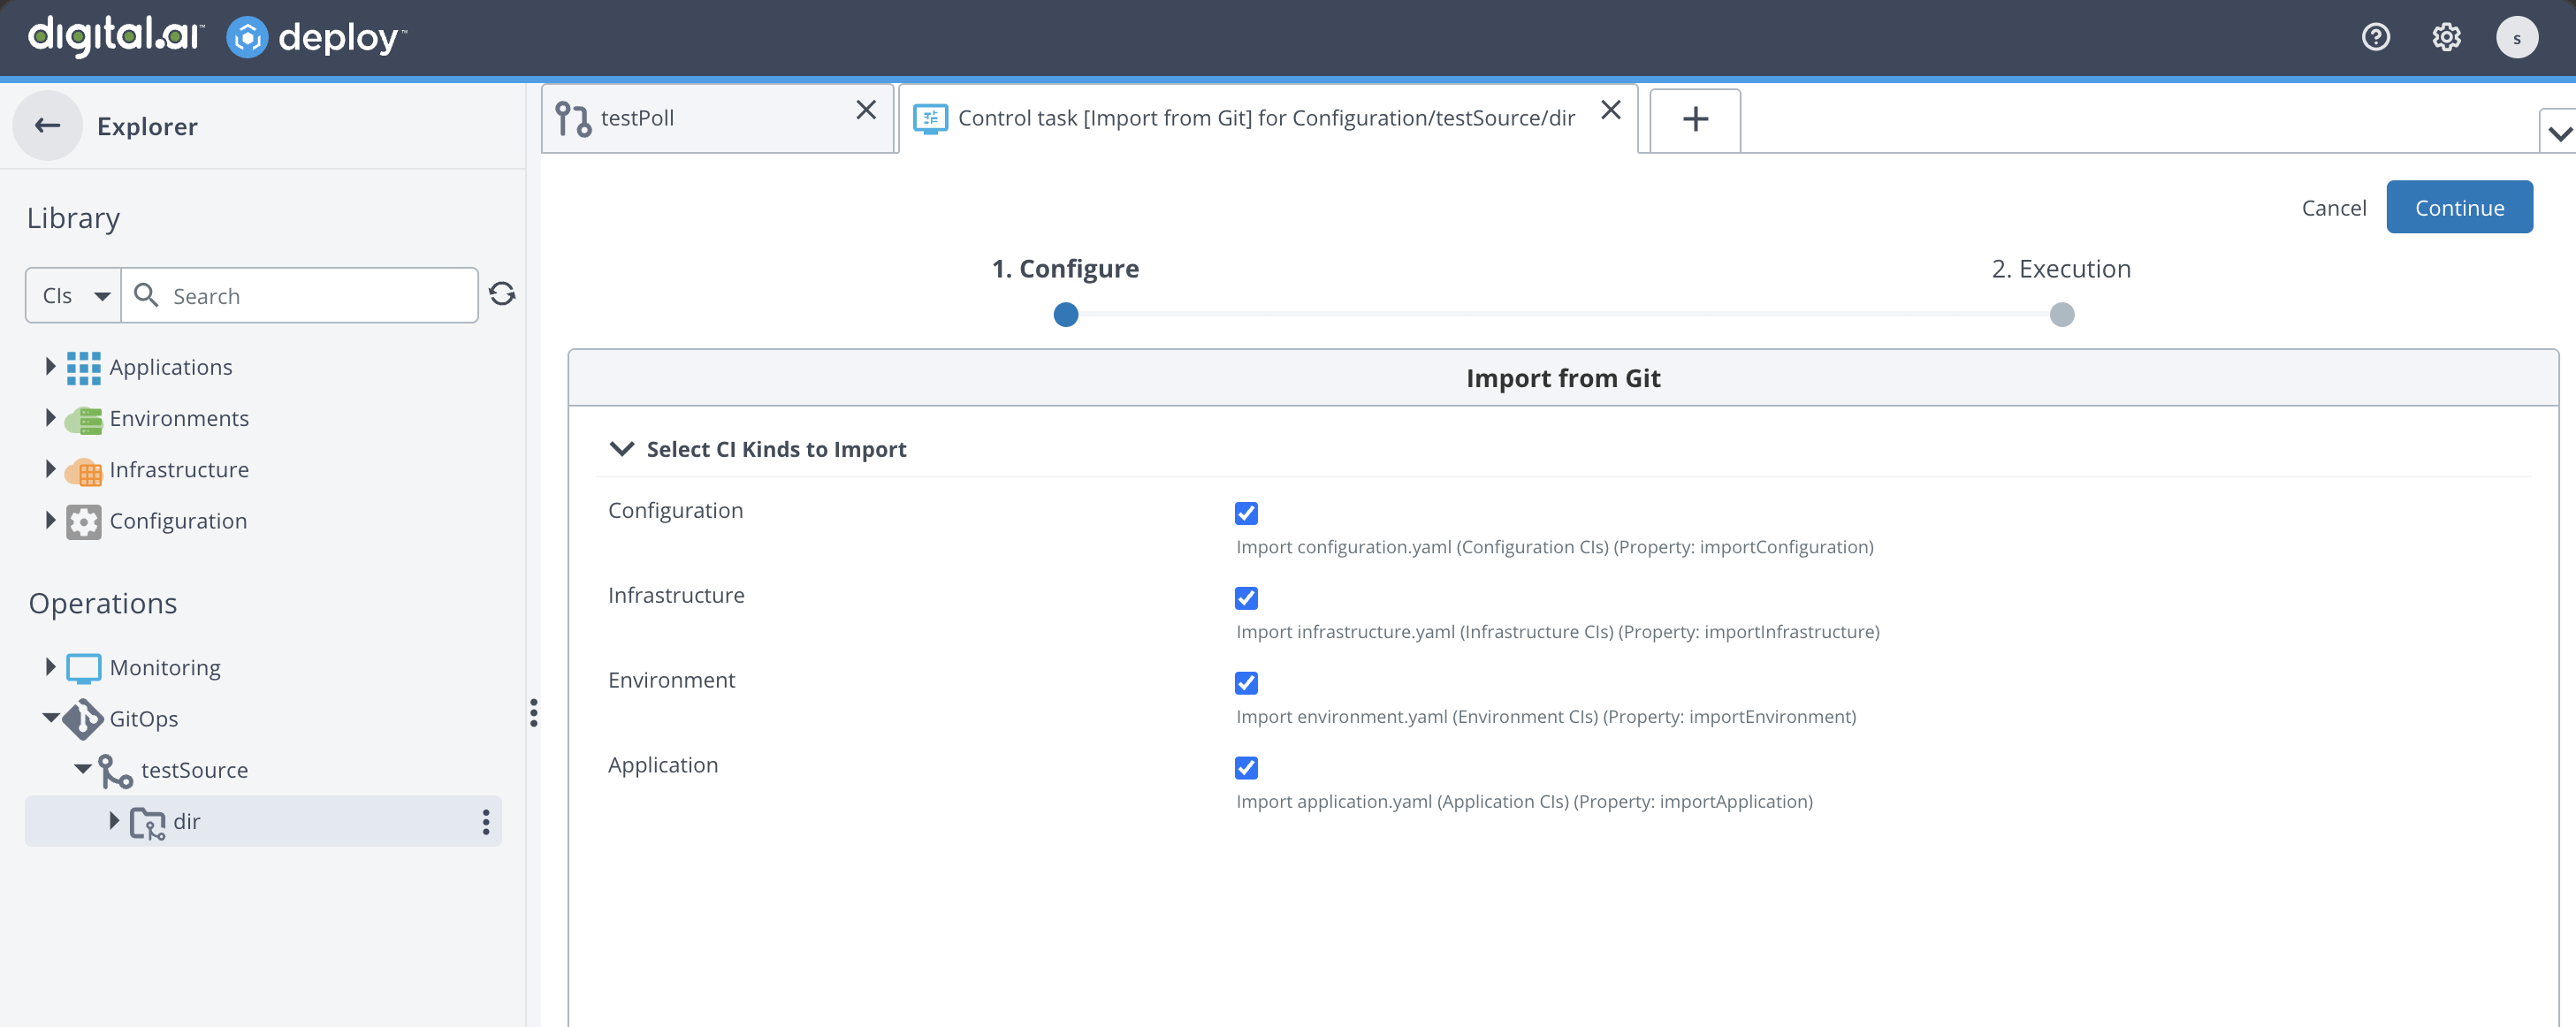Click the Execution step progress marker
2576x1027 pixels.
coord(2062,315)
